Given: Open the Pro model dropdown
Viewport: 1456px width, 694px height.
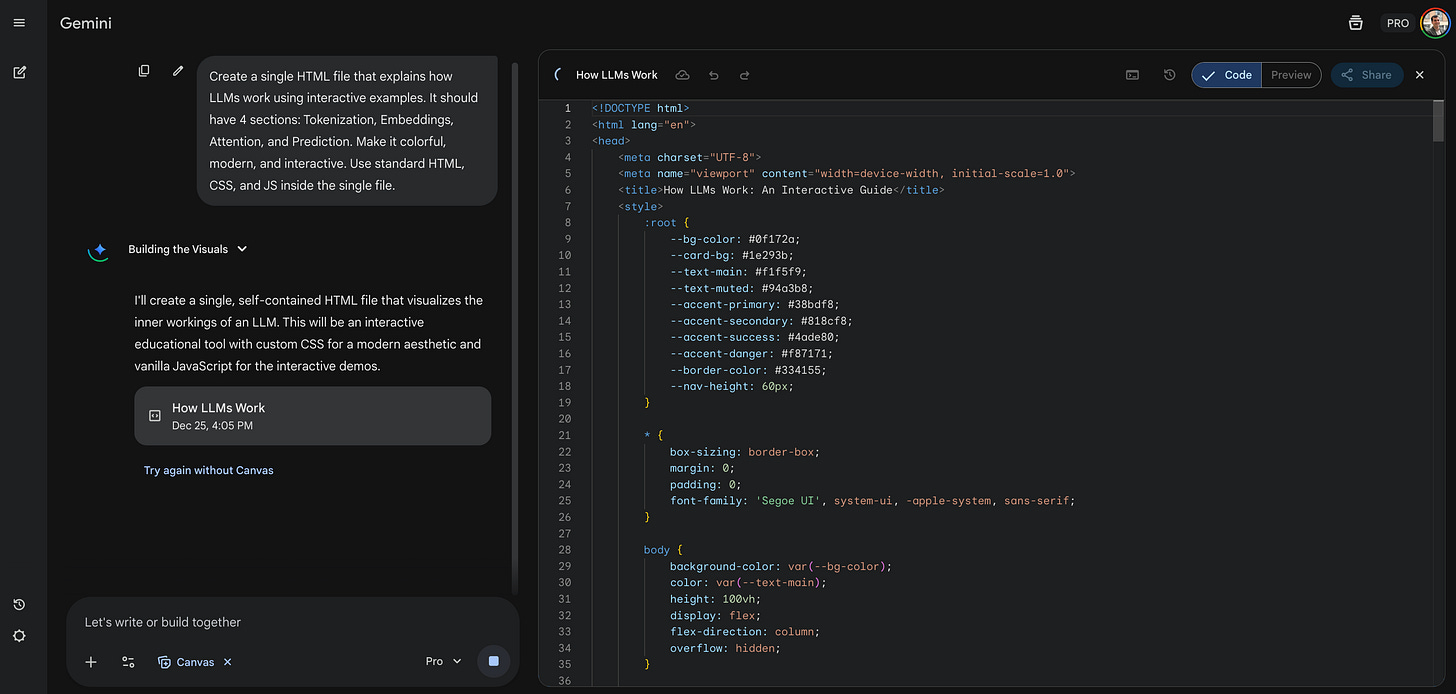Looking at the screenshot, I should pyautogui.click(x=442, y=661).
